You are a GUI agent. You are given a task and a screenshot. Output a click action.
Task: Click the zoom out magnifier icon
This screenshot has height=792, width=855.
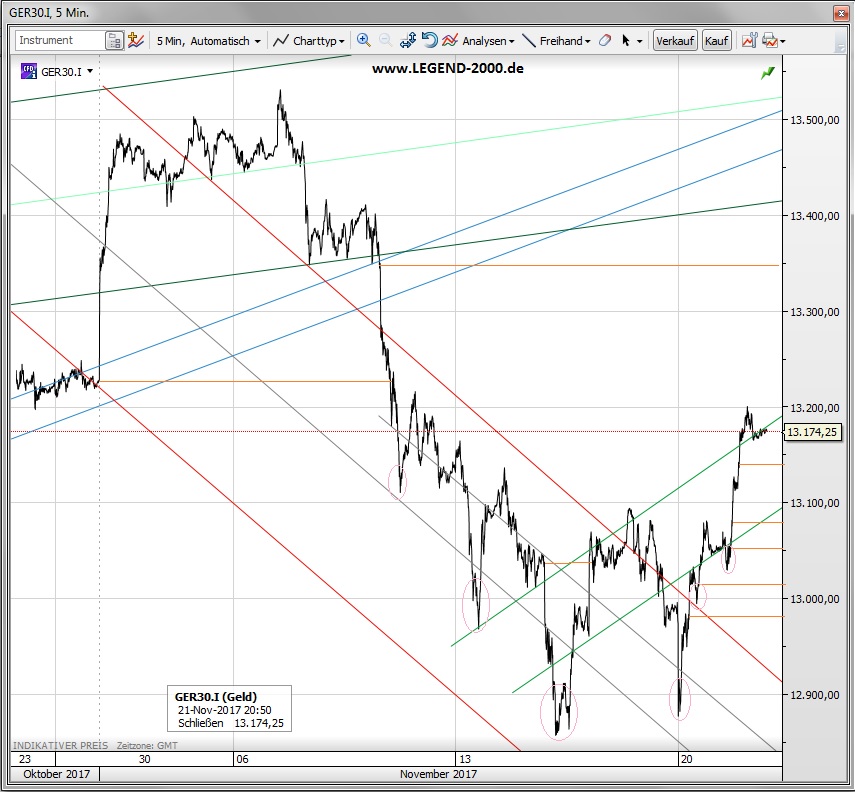coord(385,40)
